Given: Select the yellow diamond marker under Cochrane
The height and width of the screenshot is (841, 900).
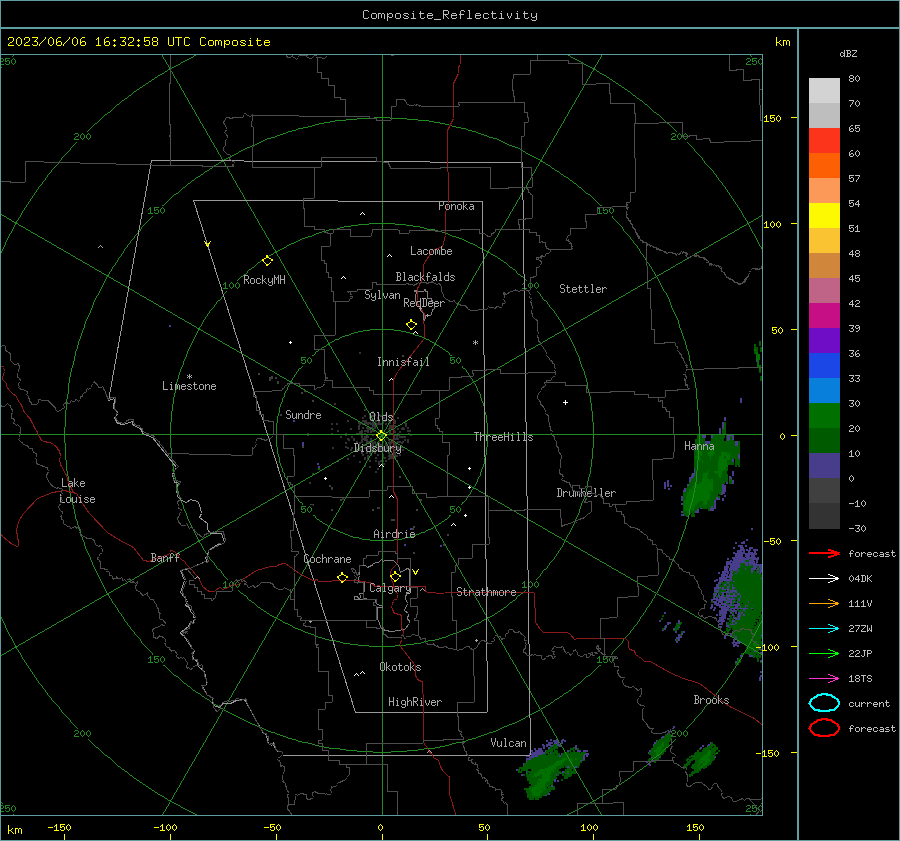Looking at the screenshot, I should point(342,578).
